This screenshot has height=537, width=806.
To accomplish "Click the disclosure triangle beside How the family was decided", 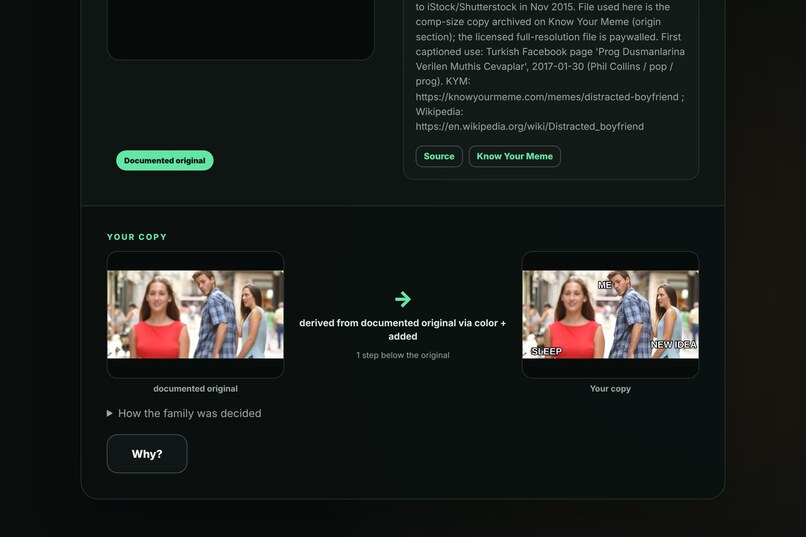I will click(109, 413).
